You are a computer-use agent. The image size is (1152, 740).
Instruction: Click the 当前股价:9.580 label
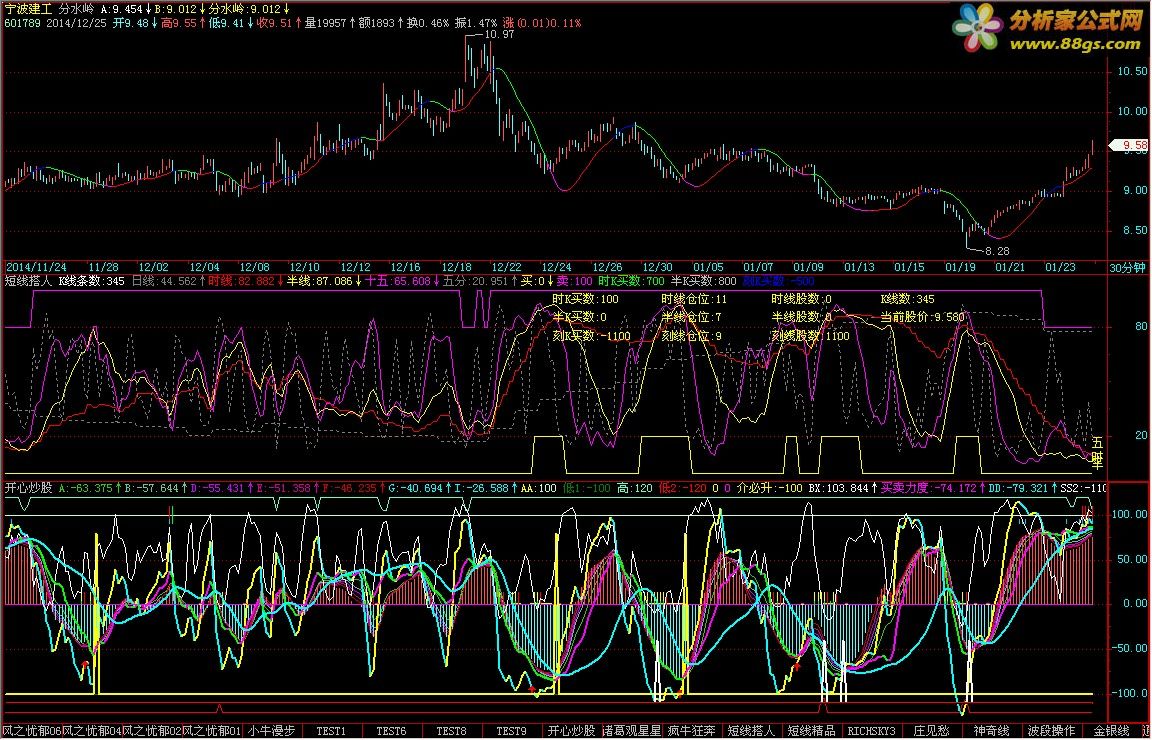pyautogui.click(x=923, y=317)
